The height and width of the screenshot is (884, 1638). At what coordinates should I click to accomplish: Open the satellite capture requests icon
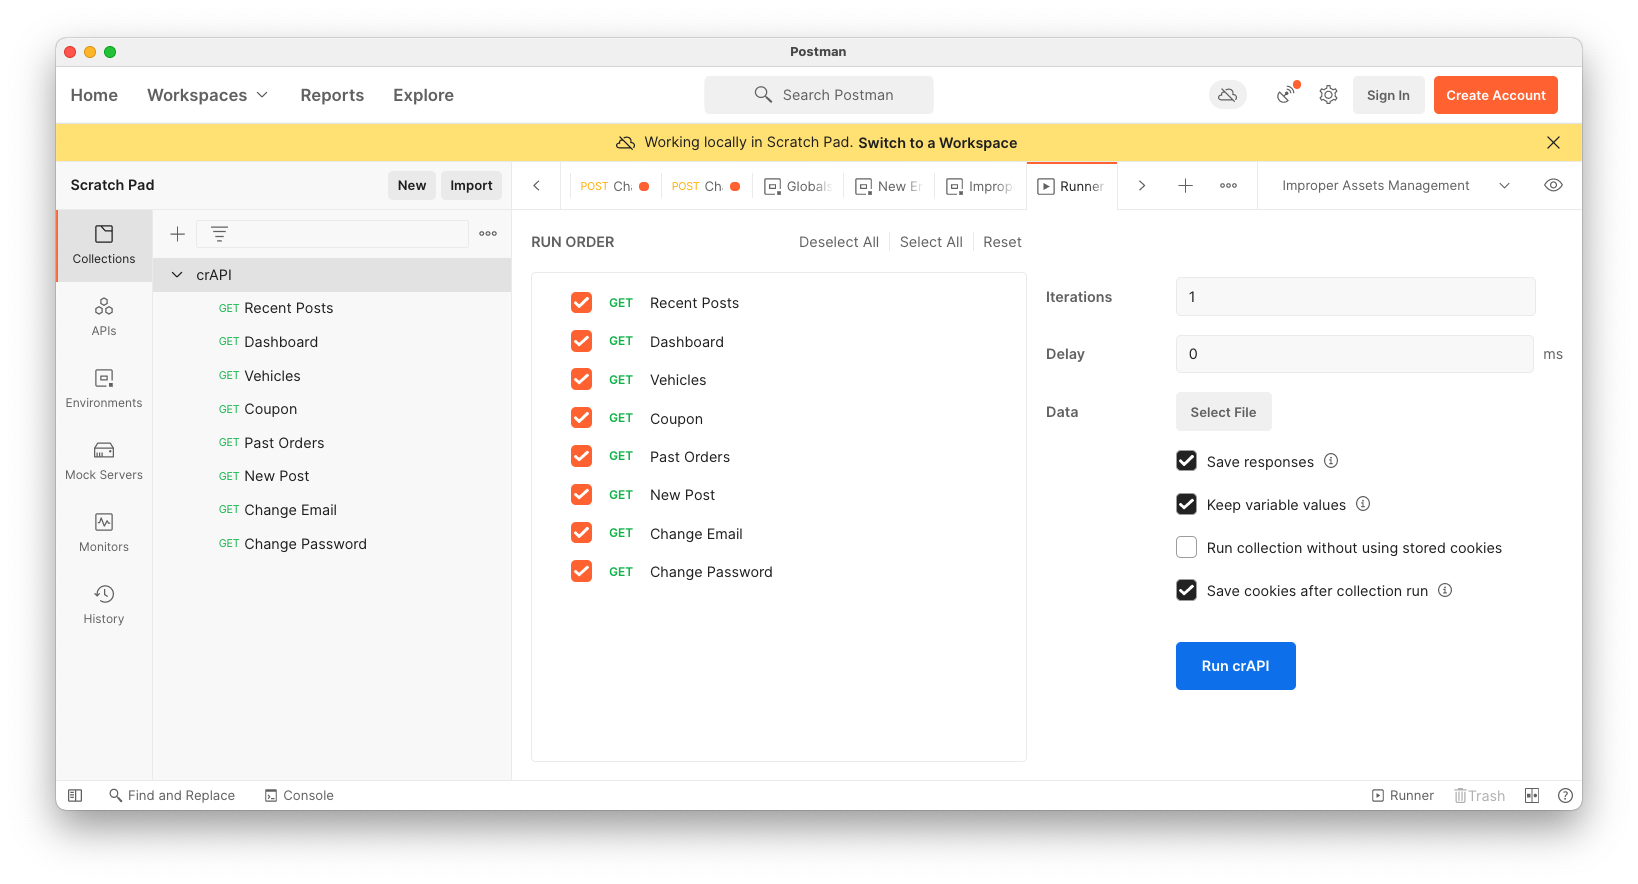pos(1287,94)
